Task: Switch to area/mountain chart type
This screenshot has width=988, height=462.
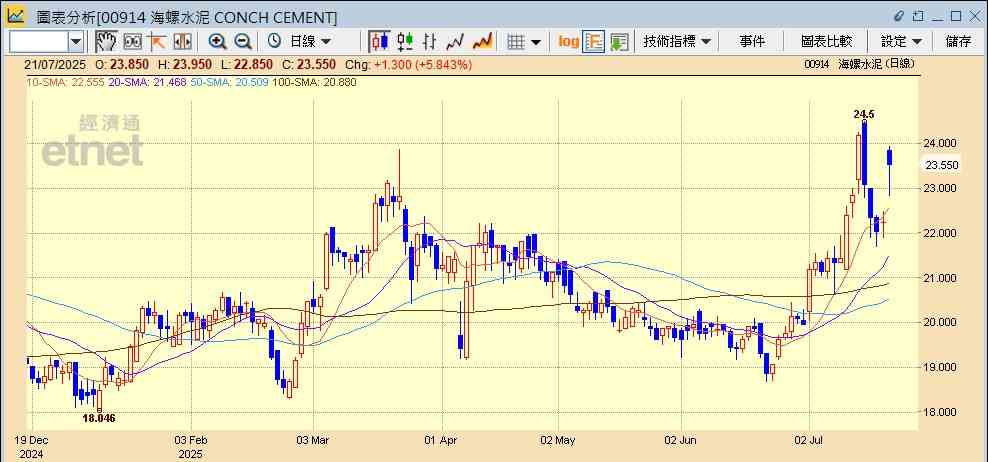Action: click(483, 42)
